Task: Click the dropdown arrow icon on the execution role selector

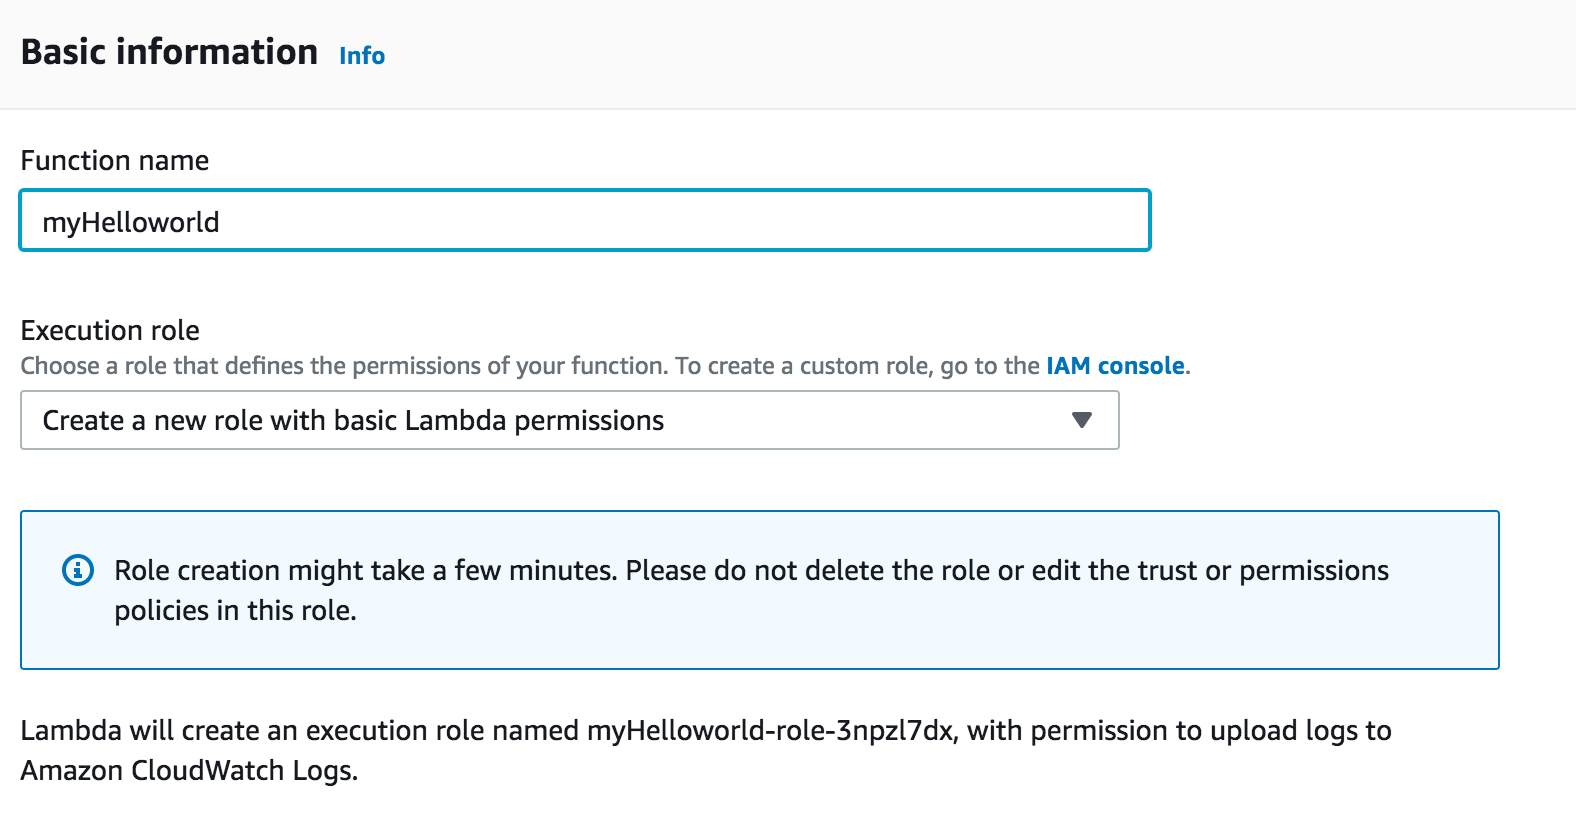Action: tap(1080, 420)
